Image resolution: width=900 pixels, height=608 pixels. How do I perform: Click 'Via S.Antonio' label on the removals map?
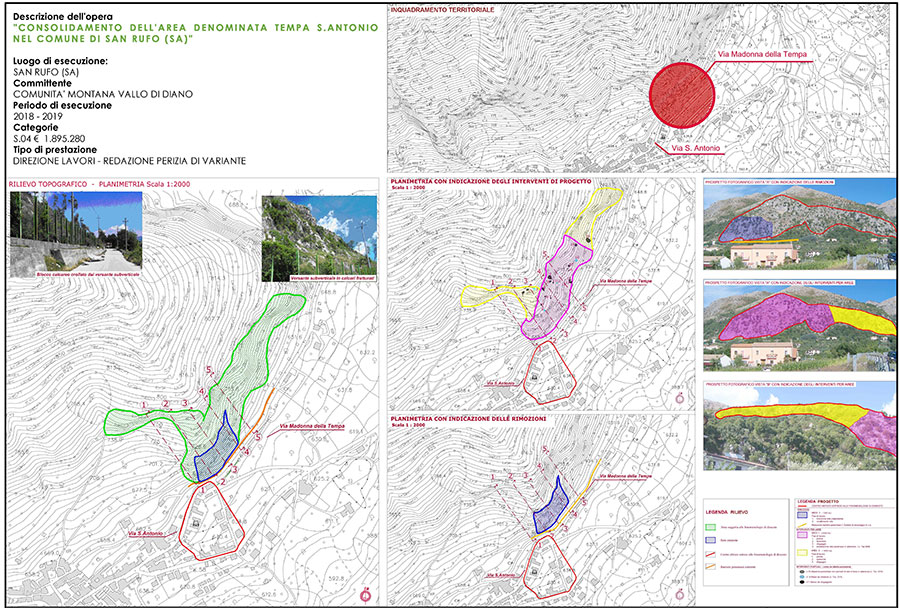tap(503, 575)
